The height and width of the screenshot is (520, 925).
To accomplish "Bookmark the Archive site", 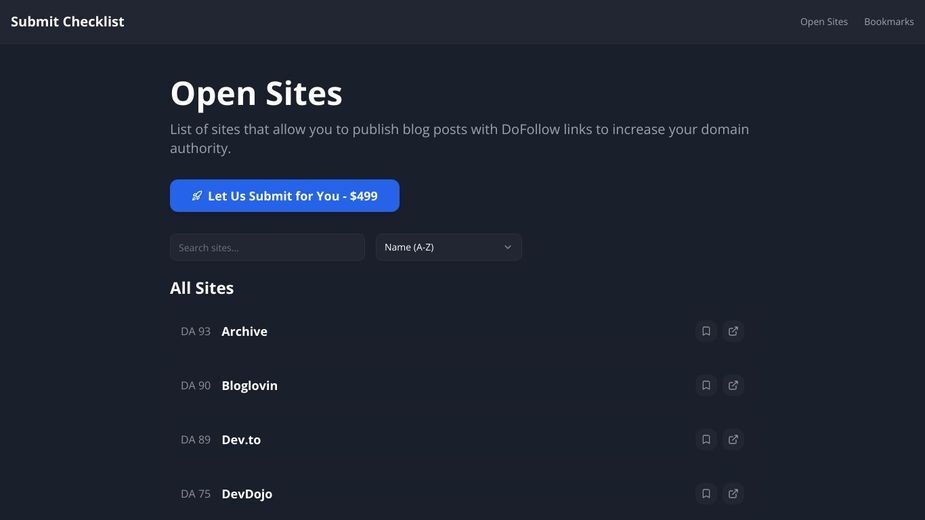I will pos(706,331).
